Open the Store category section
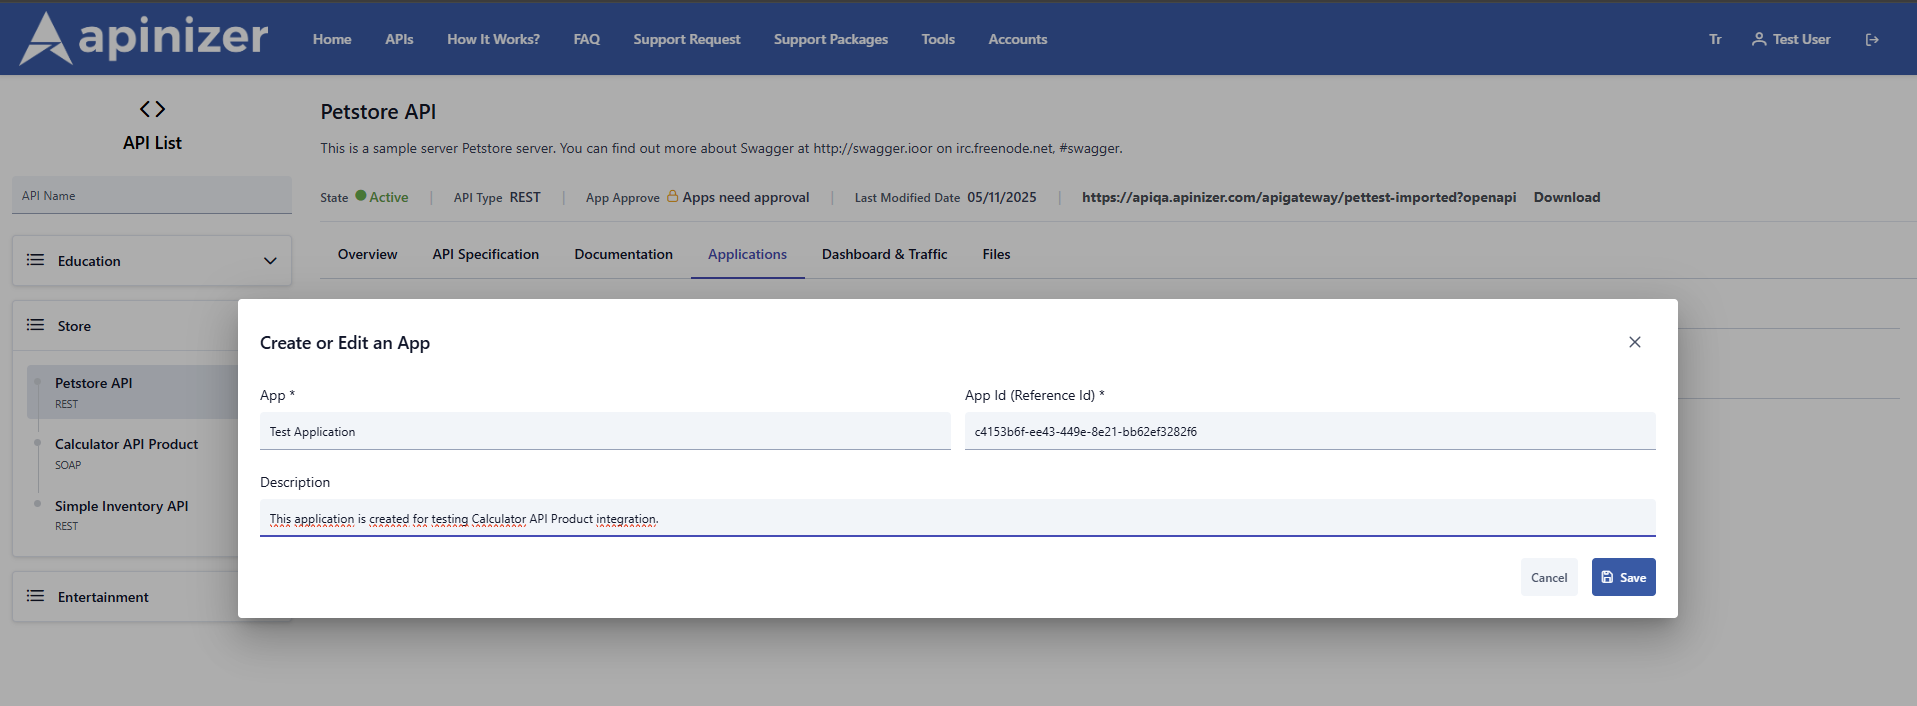Image resolution: width=1917 pixels, height=706 pixels. pyautogui.click(x=74, y=326)
